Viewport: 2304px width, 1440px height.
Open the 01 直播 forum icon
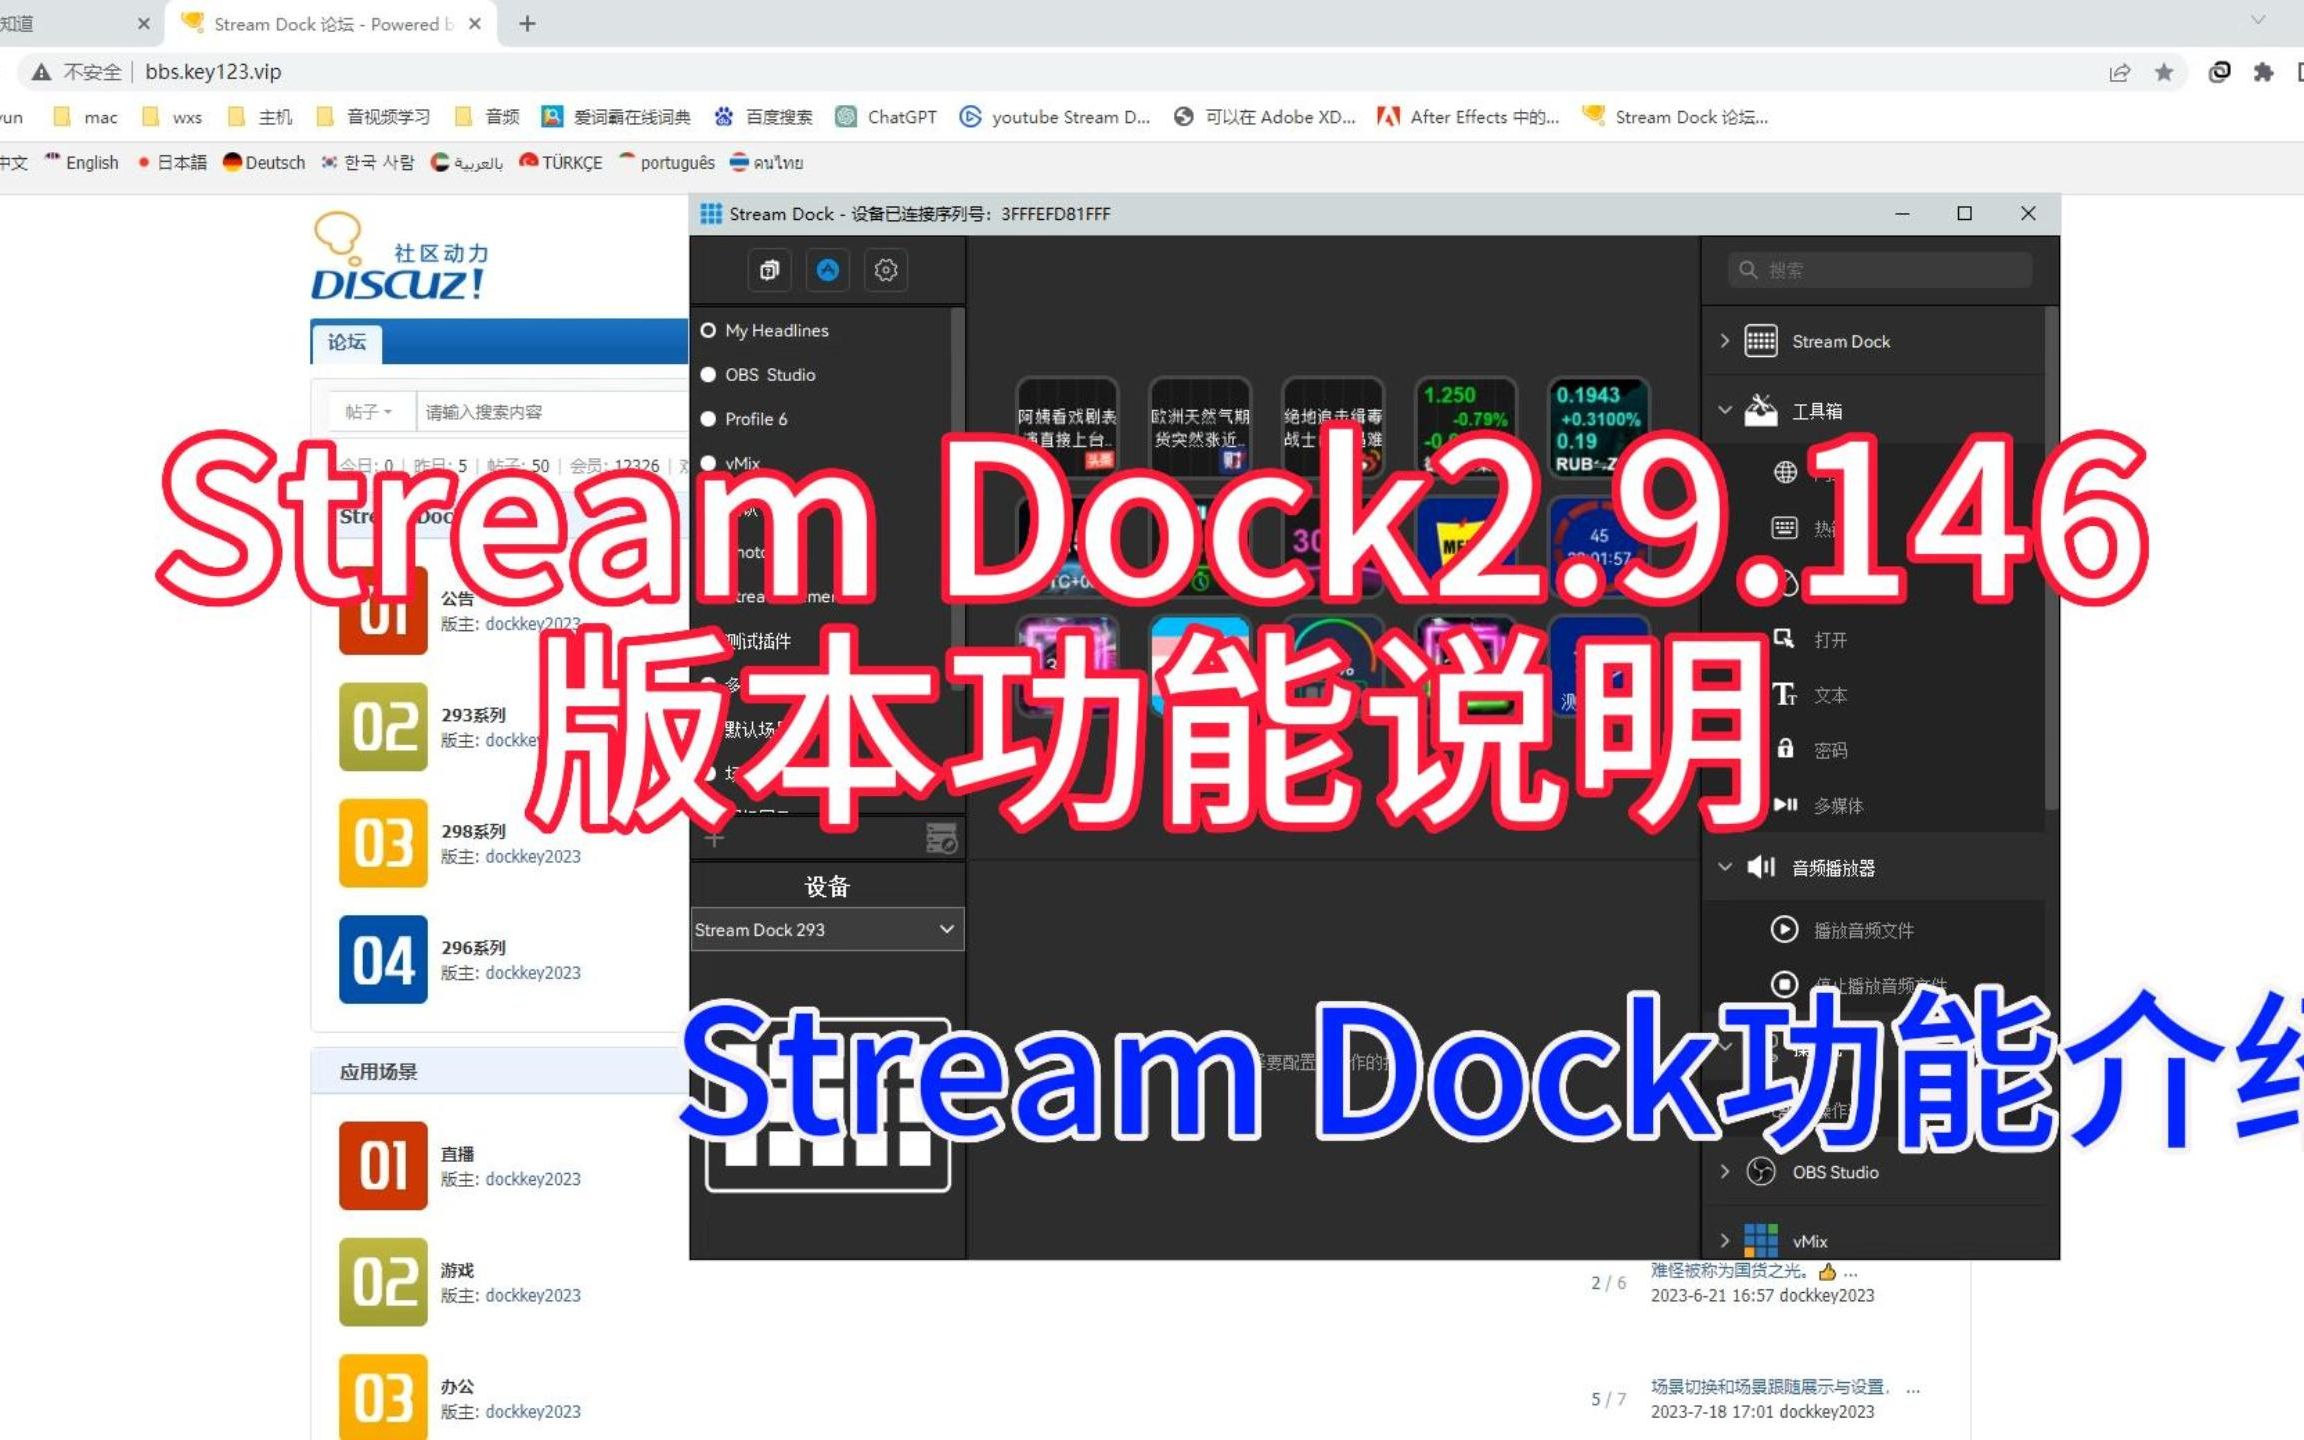383,1166
